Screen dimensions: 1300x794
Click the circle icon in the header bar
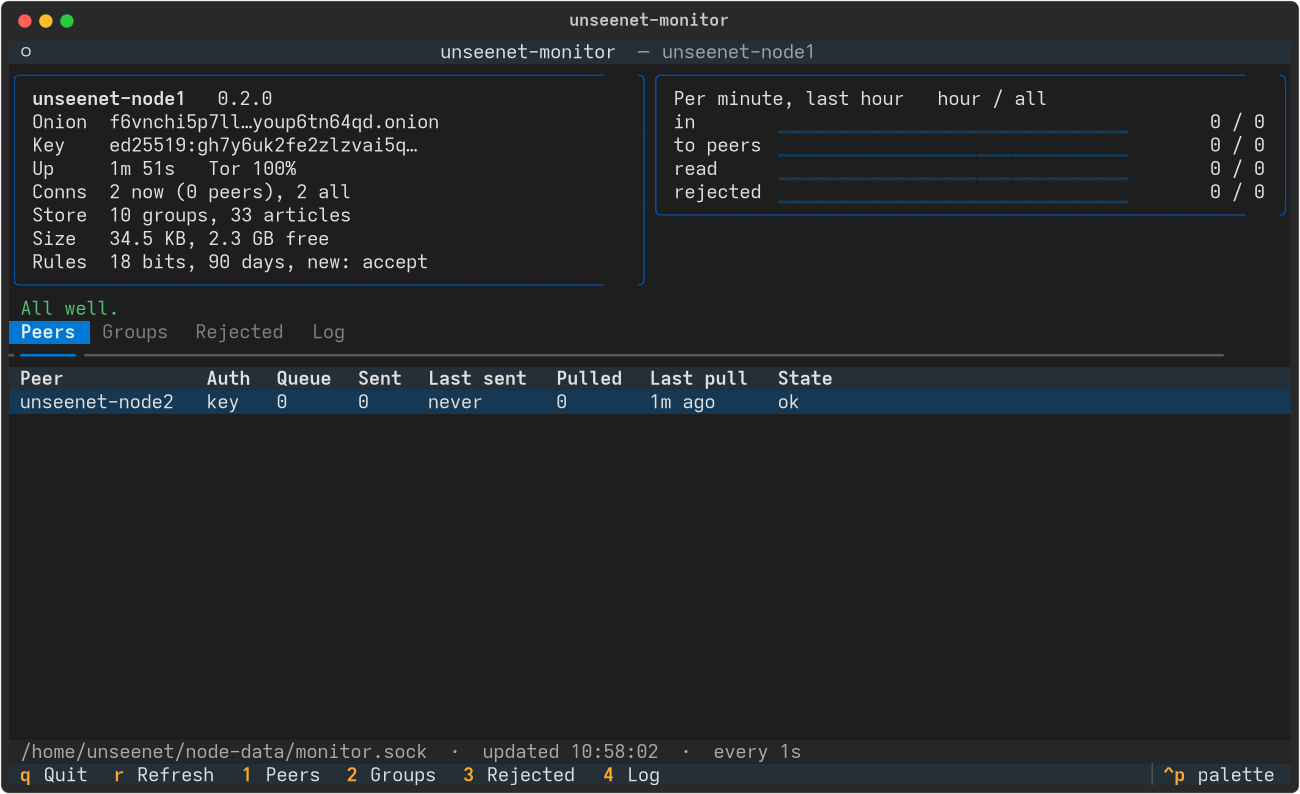pyautogui.click(x=26, y=52)
